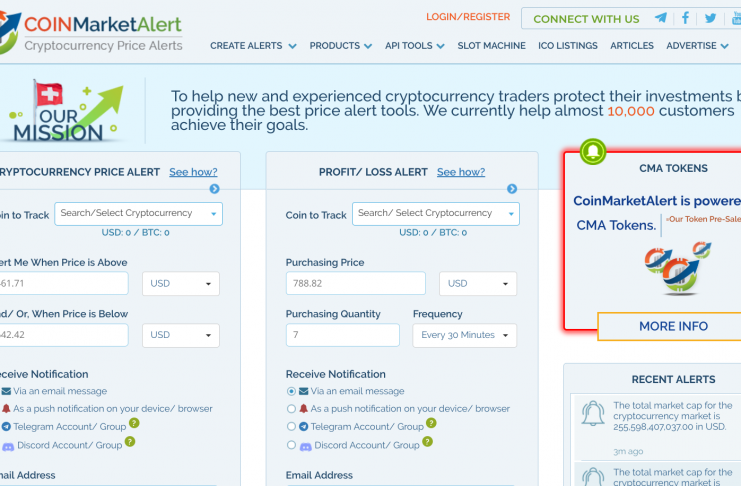Click help icon beside Discord in Price Alert panel
Viewport: 741px width, 486px height.
130,442
